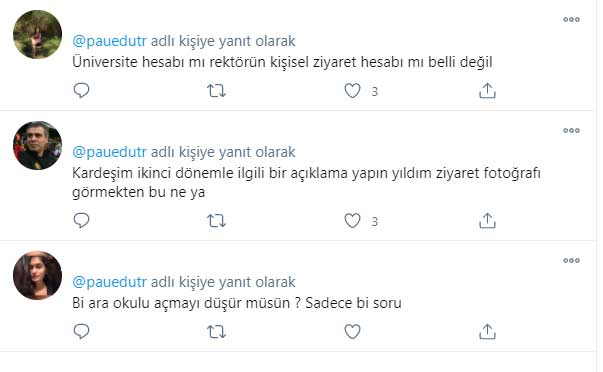Reply to the tweet about Üniversite hesabı

81,90
